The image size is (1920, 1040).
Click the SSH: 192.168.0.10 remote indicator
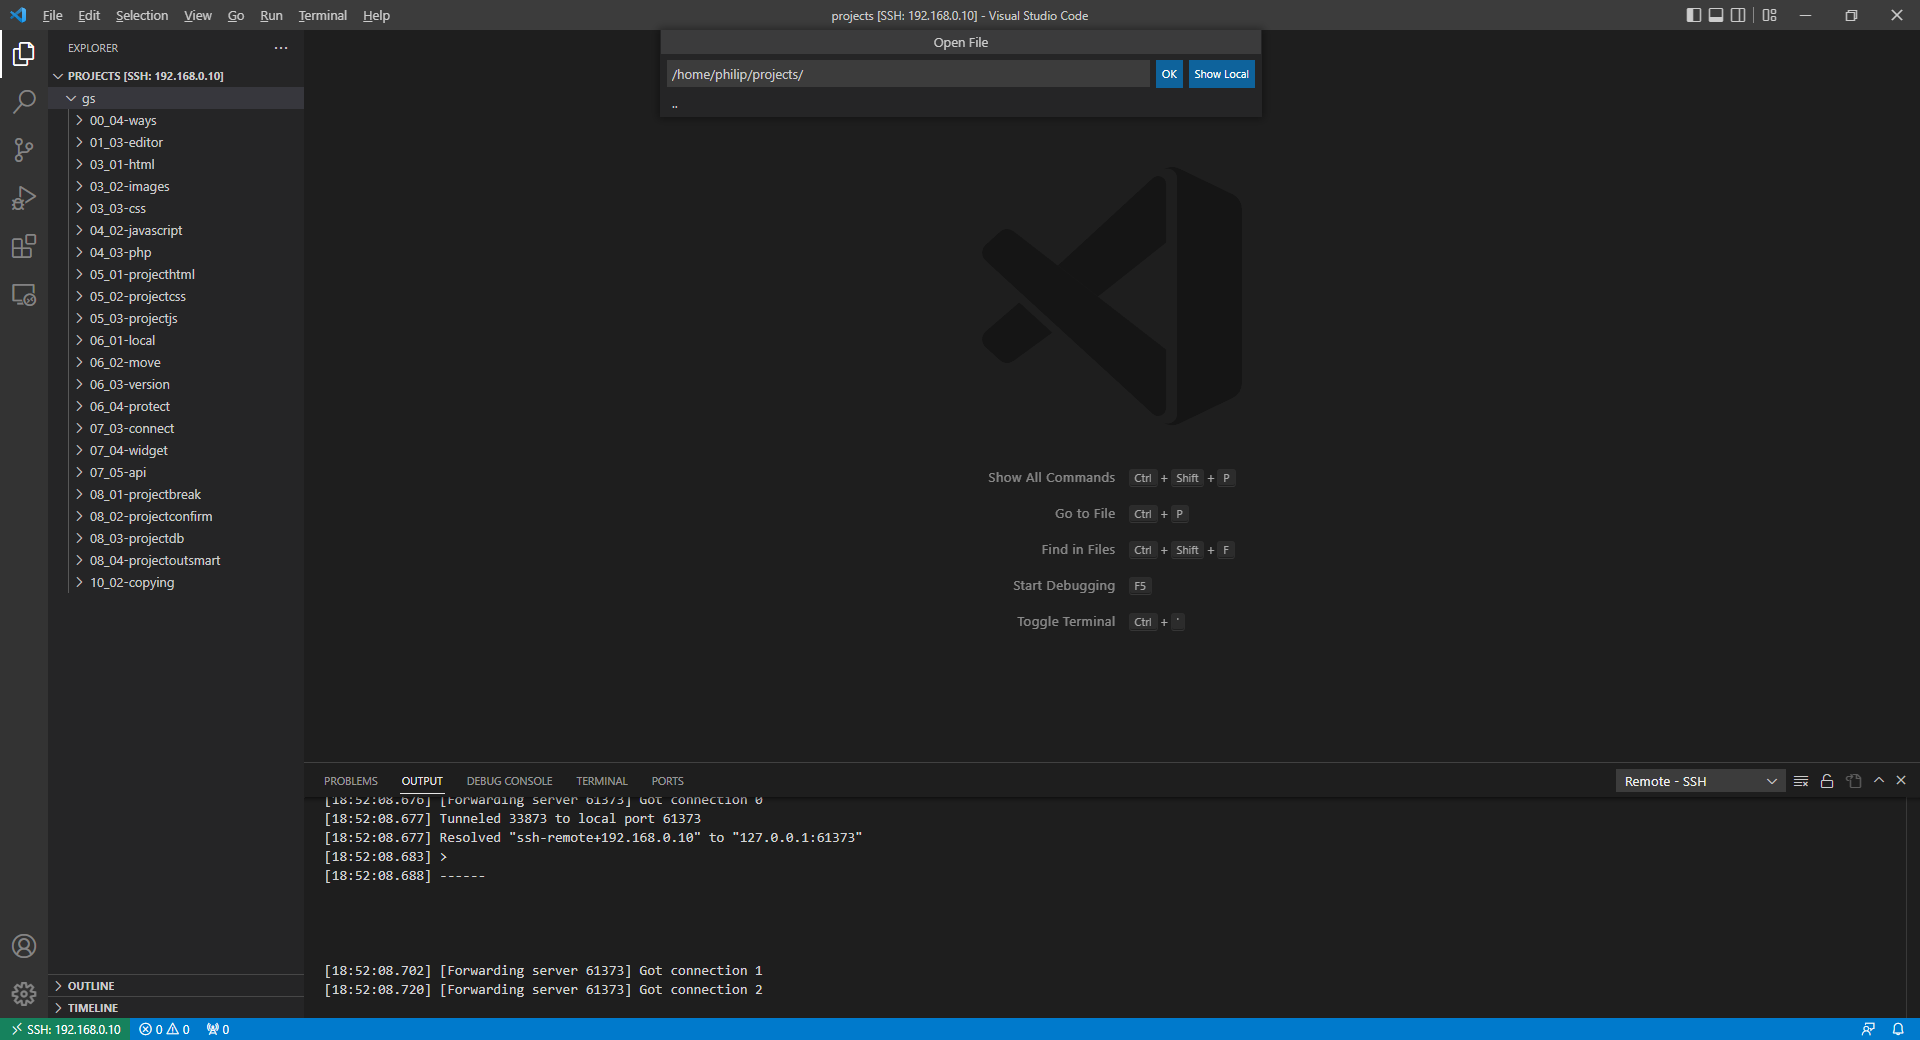click(65, 1029)
